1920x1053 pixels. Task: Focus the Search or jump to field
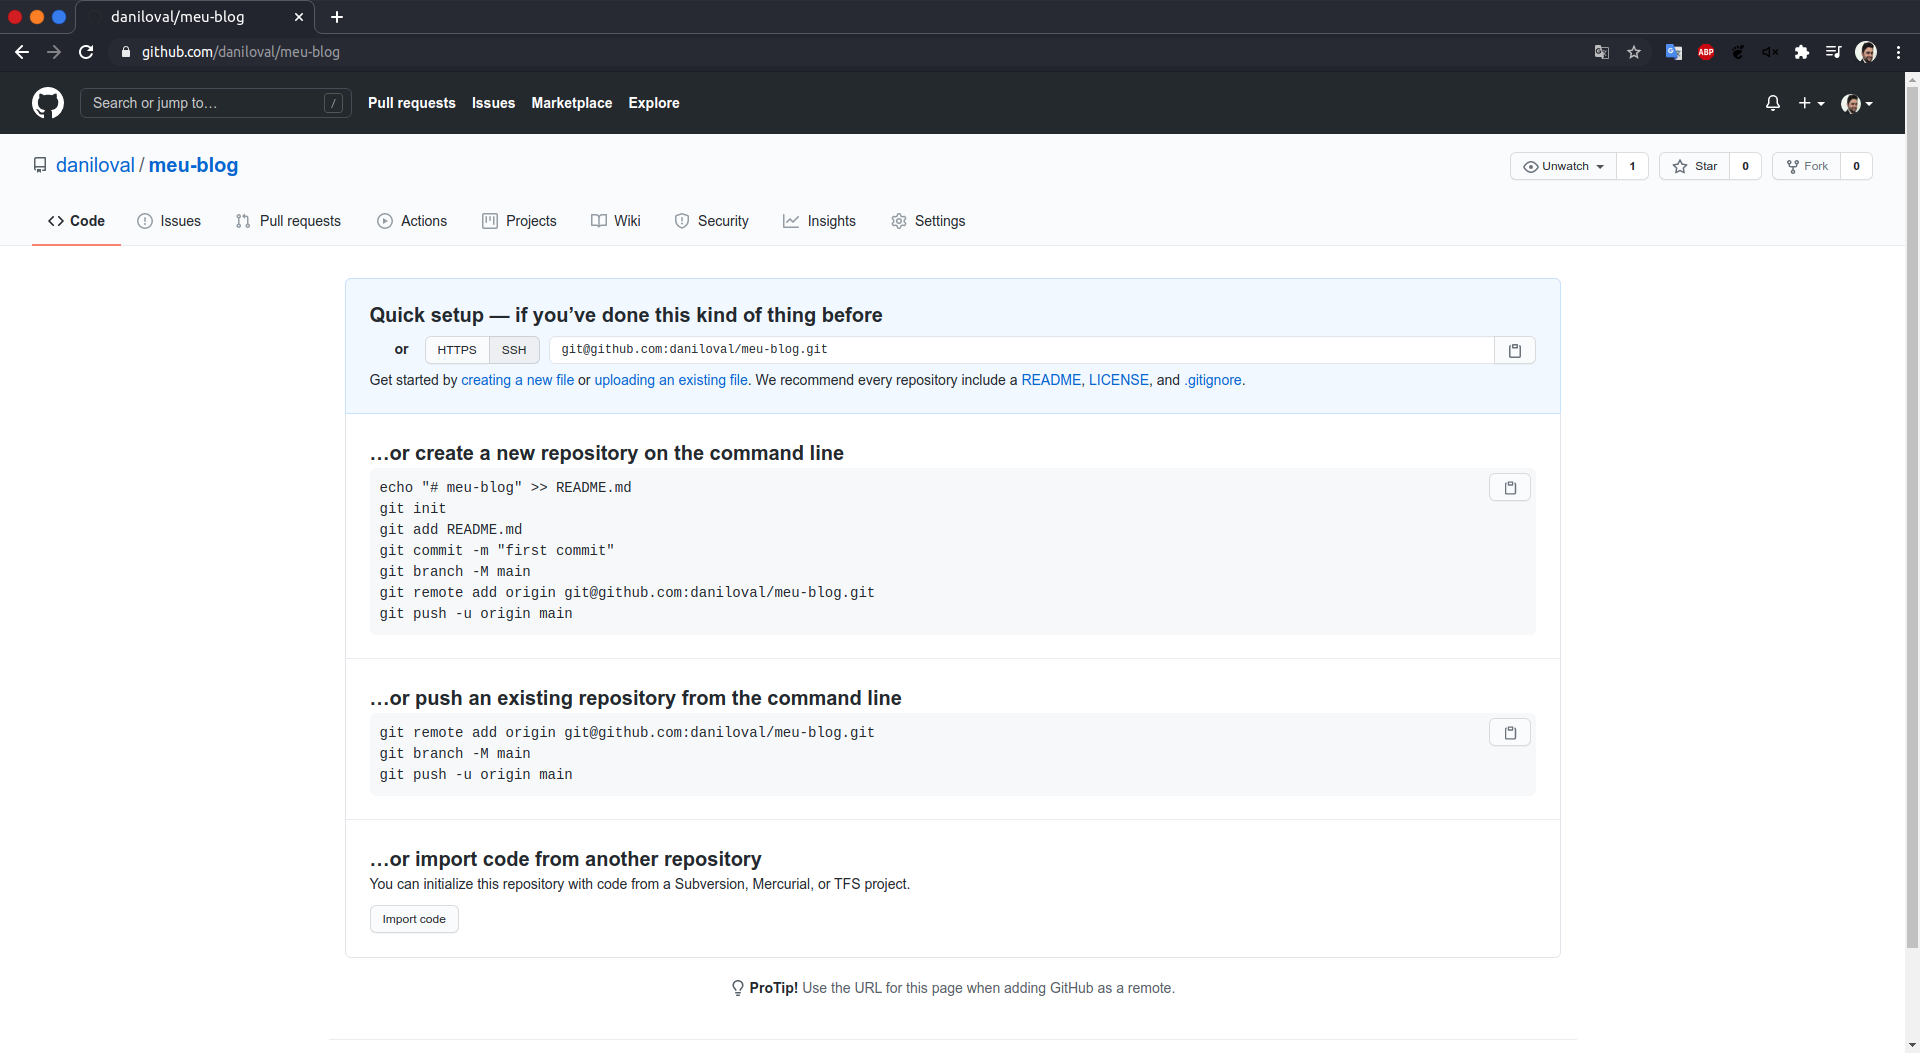[x=215, y=103]
